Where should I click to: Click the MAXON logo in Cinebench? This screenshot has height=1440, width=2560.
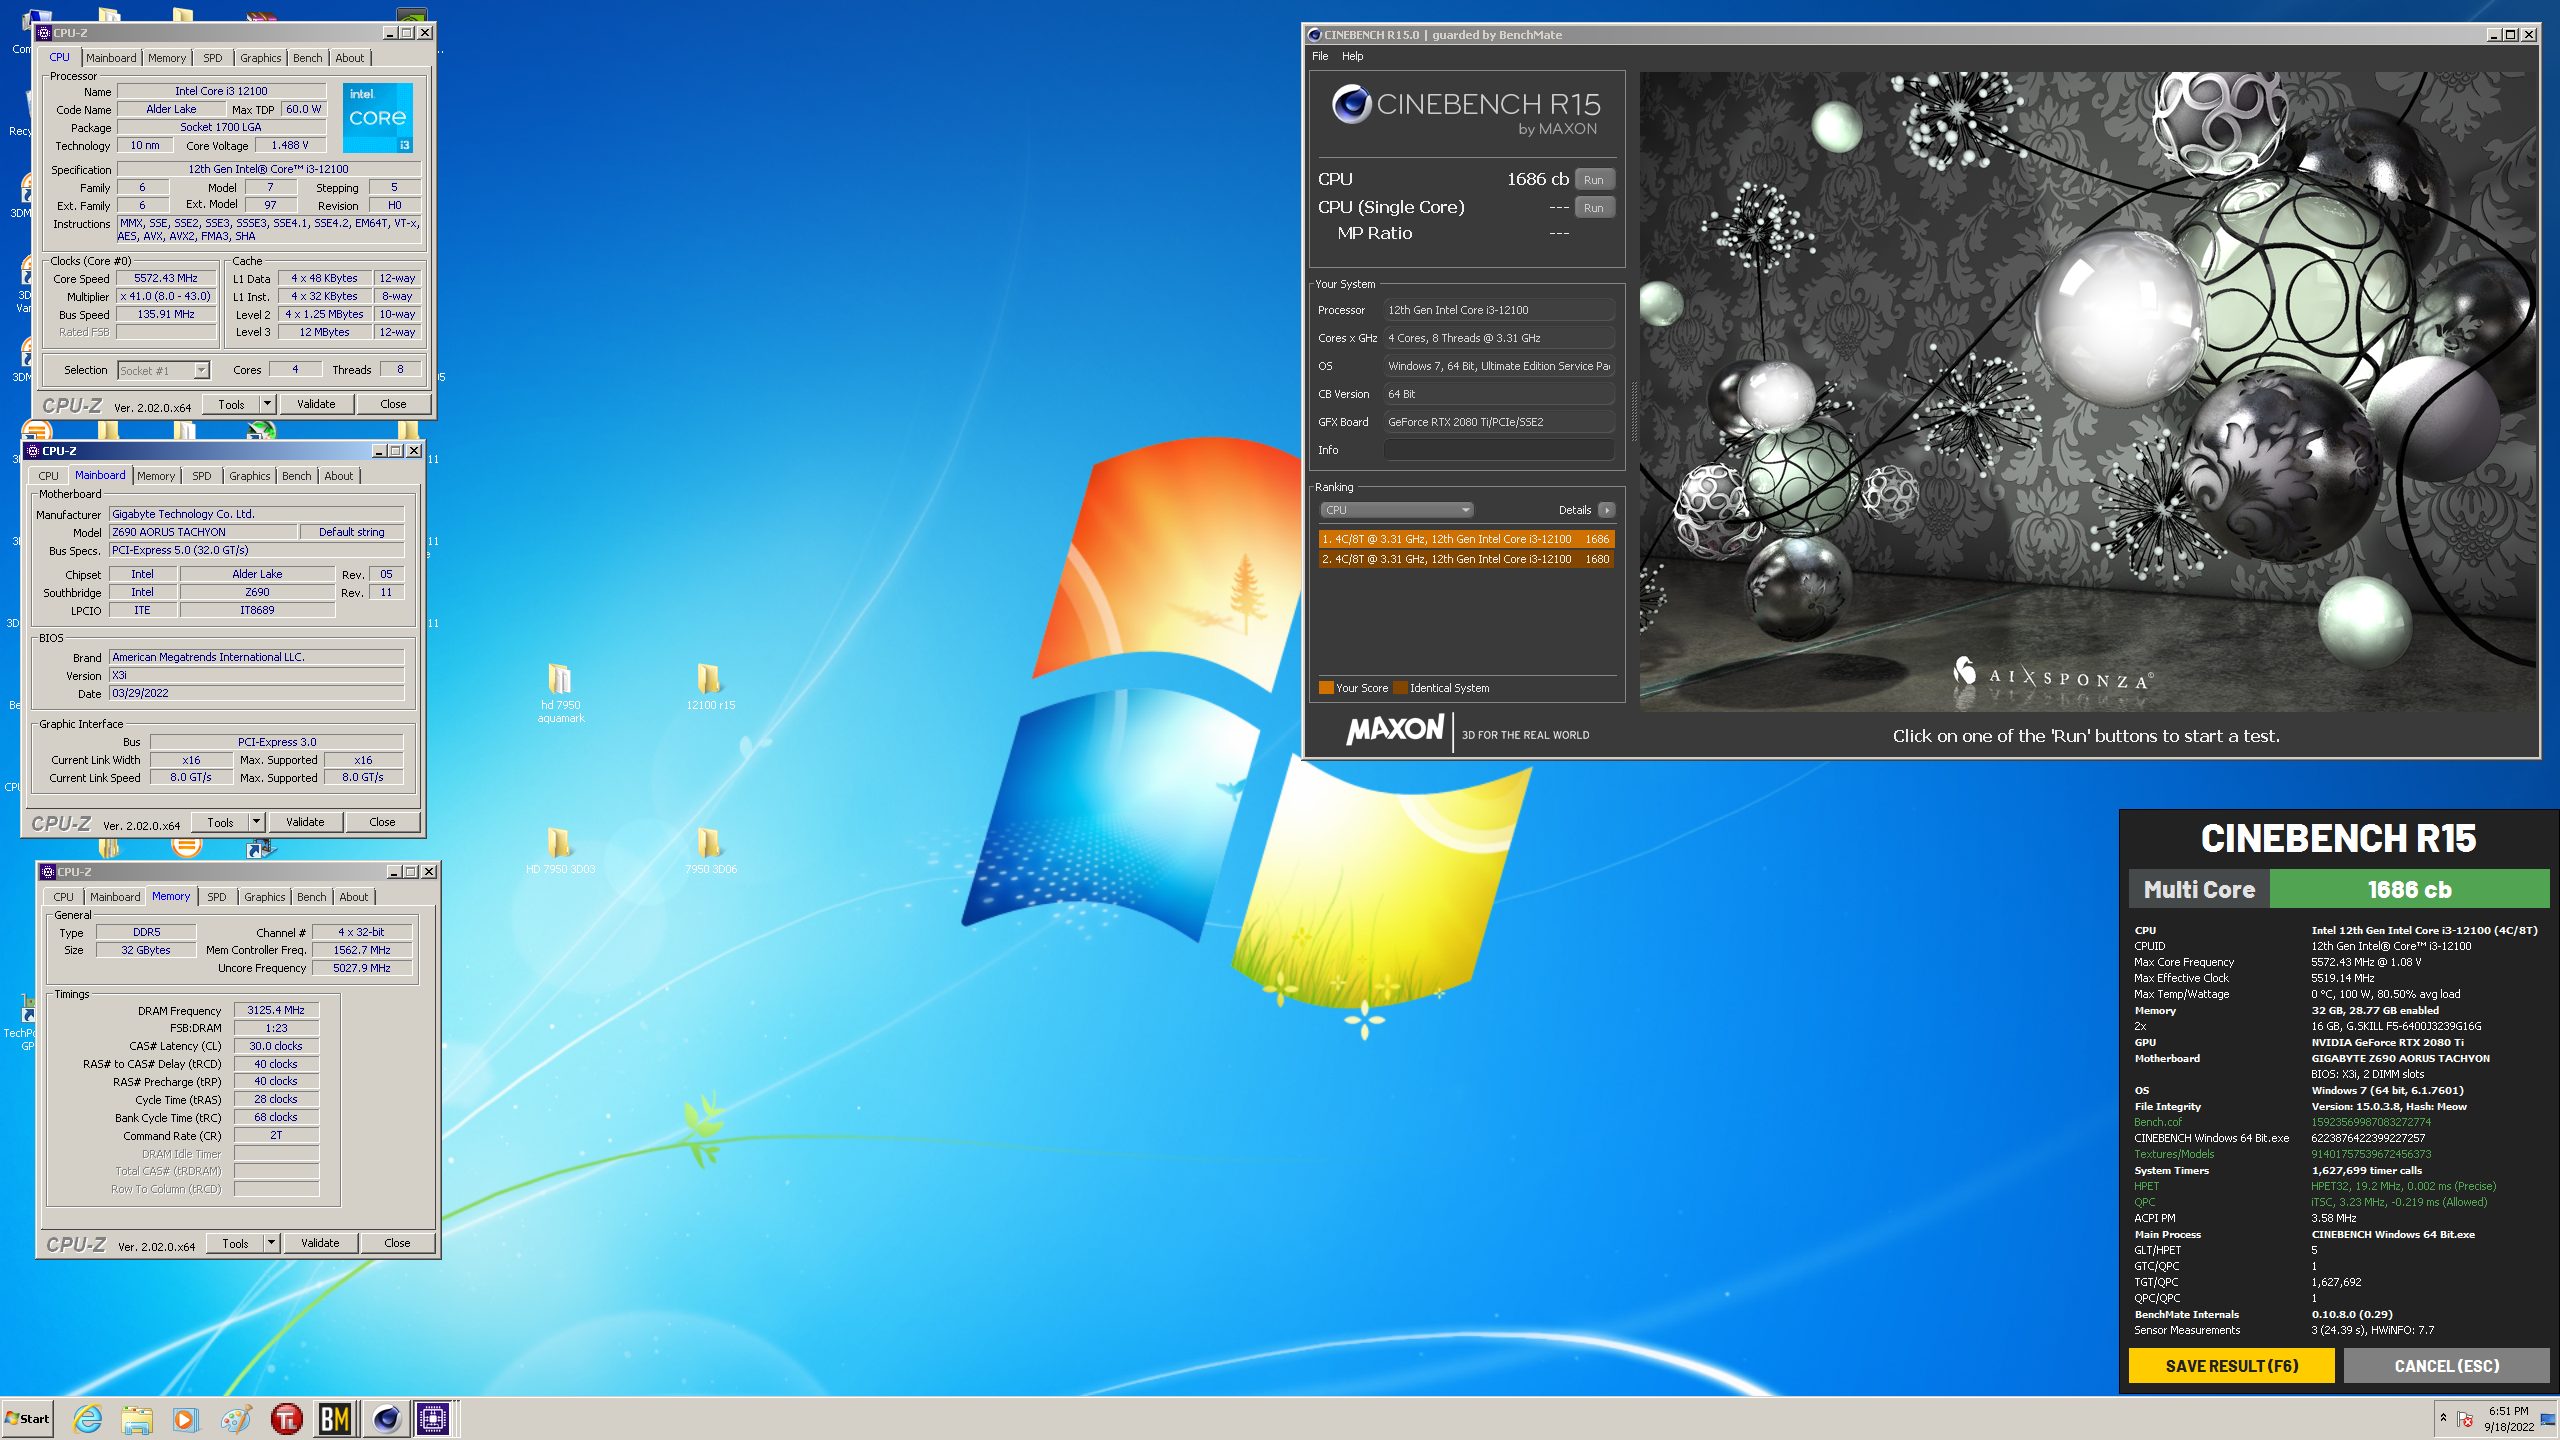point(1395,730)
